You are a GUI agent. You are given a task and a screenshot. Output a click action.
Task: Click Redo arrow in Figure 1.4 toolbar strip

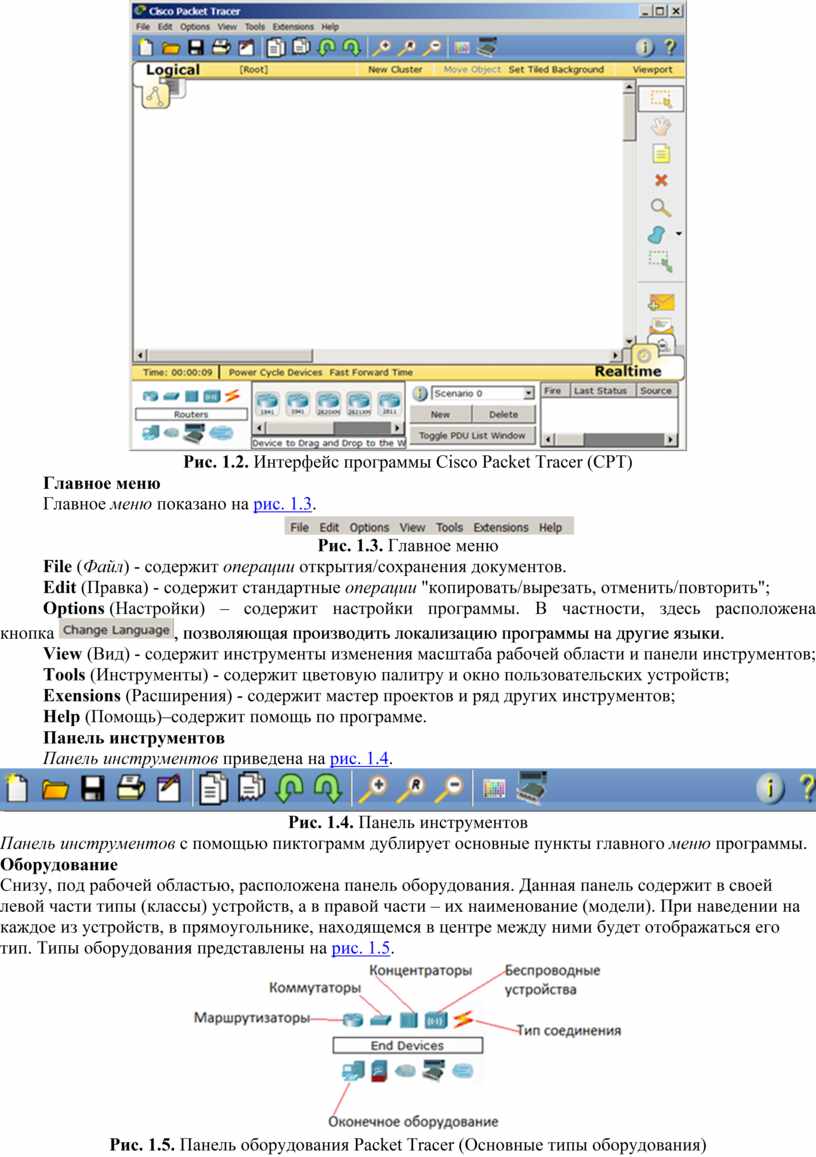point(328,788)
